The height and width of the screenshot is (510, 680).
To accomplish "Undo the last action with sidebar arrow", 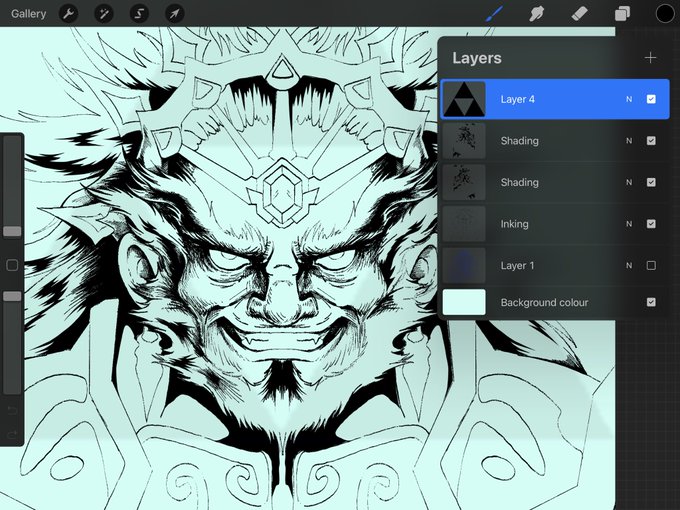I will pyautogui.click(x=12, y=410).
